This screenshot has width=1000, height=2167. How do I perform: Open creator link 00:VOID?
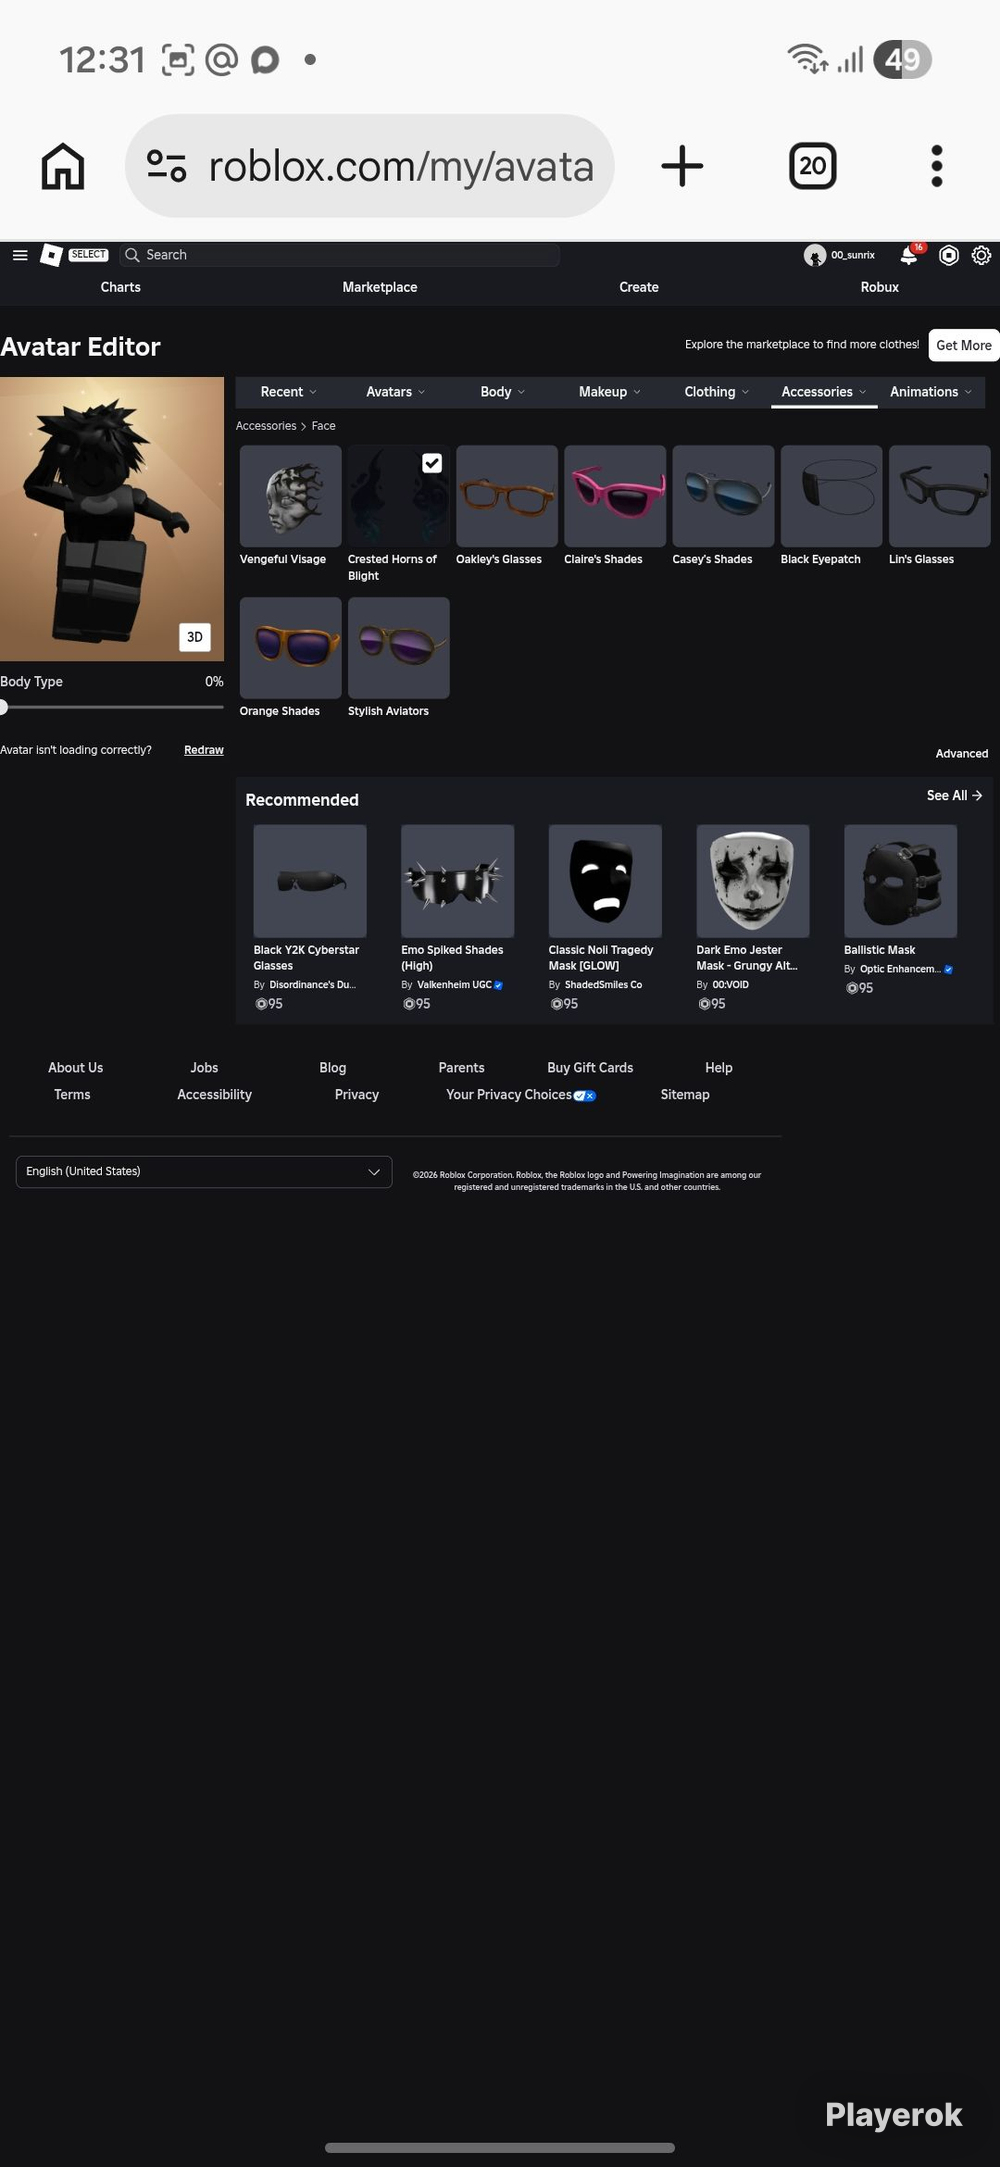click(730, 985)
